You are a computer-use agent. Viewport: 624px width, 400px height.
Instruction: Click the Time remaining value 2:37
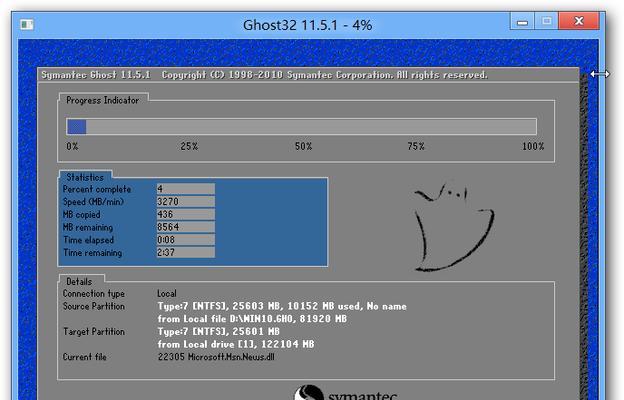point(185,252)
